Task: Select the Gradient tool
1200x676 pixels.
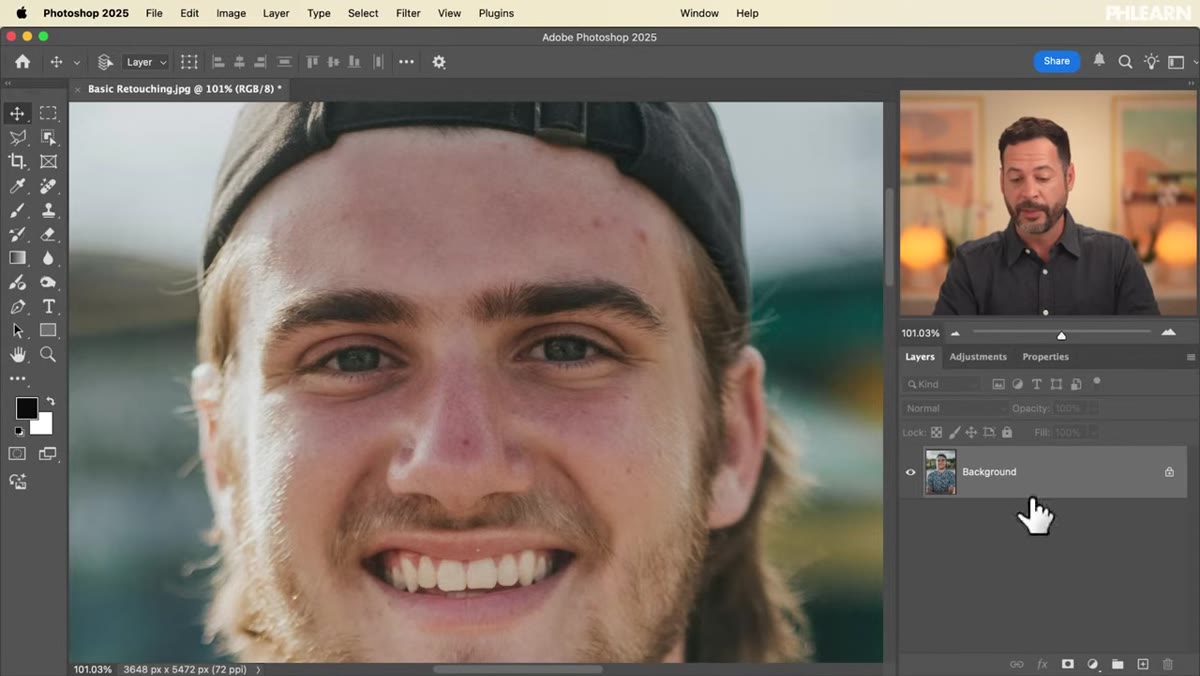Action: pyautogui.click(x=17, y=258)
